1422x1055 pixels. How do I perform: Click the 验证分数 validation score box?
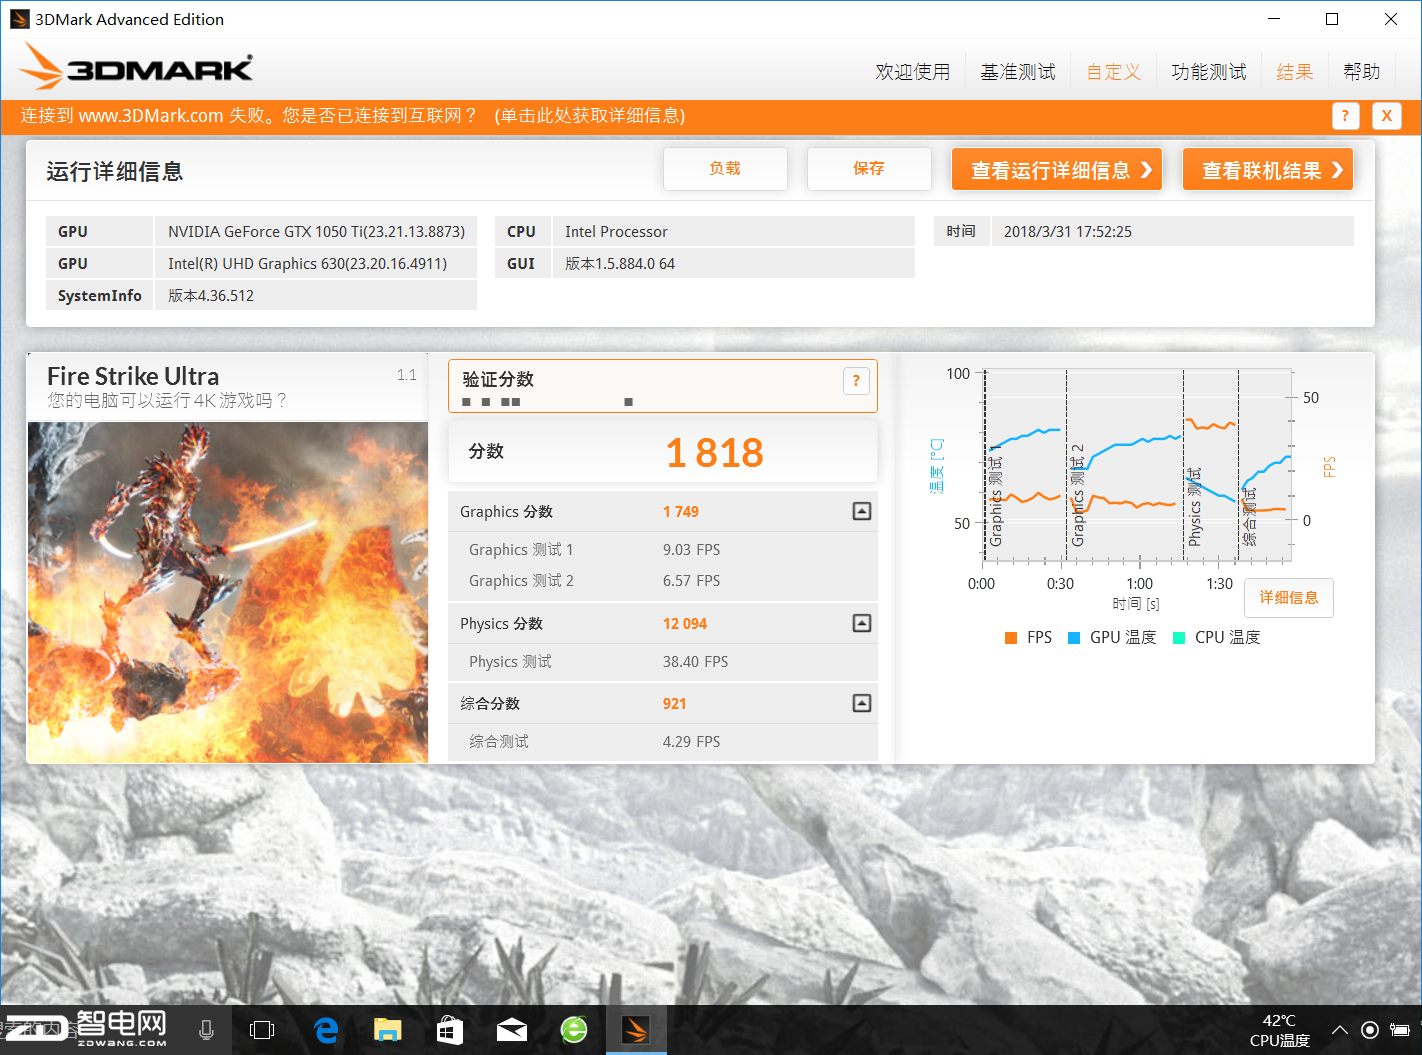[663, 386]
